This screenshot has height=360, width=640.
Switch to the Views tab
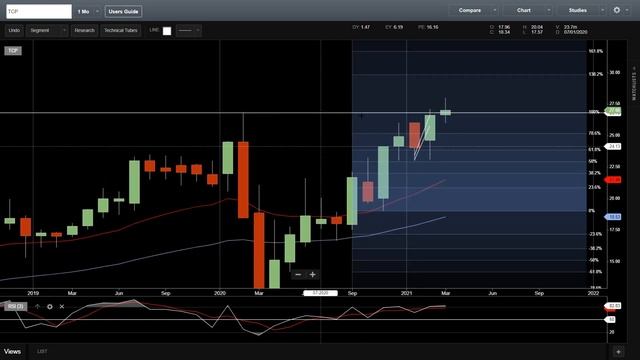pyautogui.click(x=12, y=351)
